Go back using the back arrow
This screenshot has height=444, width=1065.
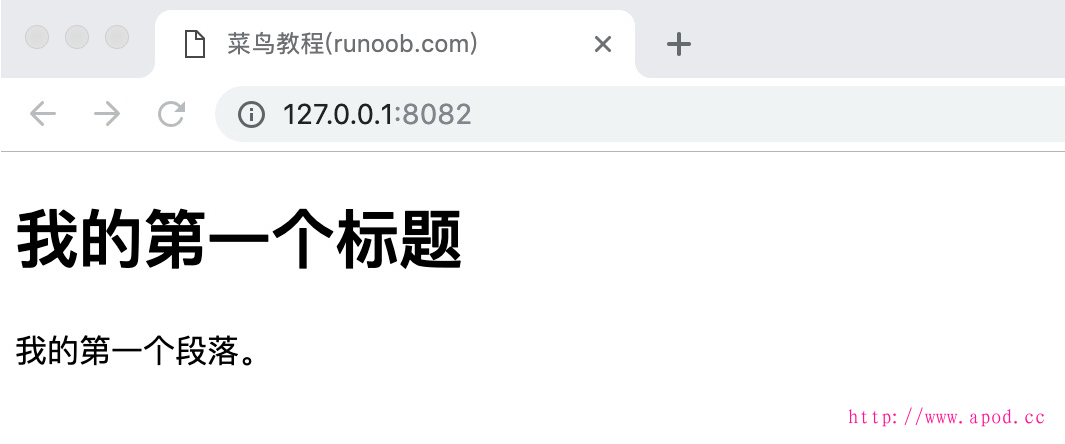[x=43, y=113]
